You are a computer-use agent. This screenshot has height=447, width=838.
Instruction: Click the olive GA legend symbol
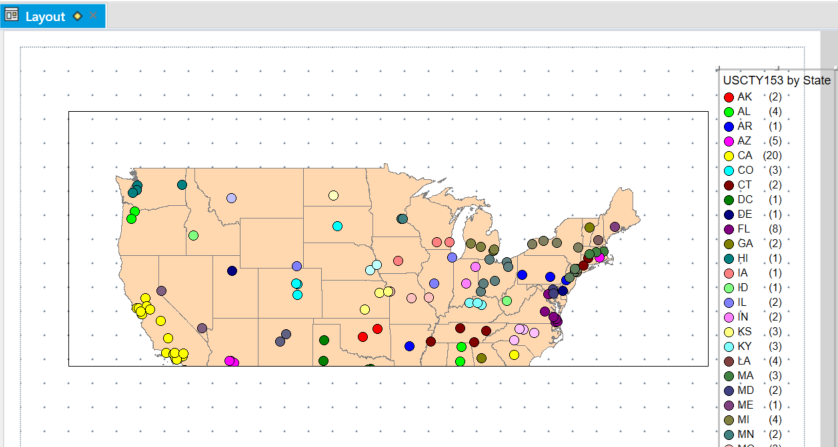pos(729,244)
